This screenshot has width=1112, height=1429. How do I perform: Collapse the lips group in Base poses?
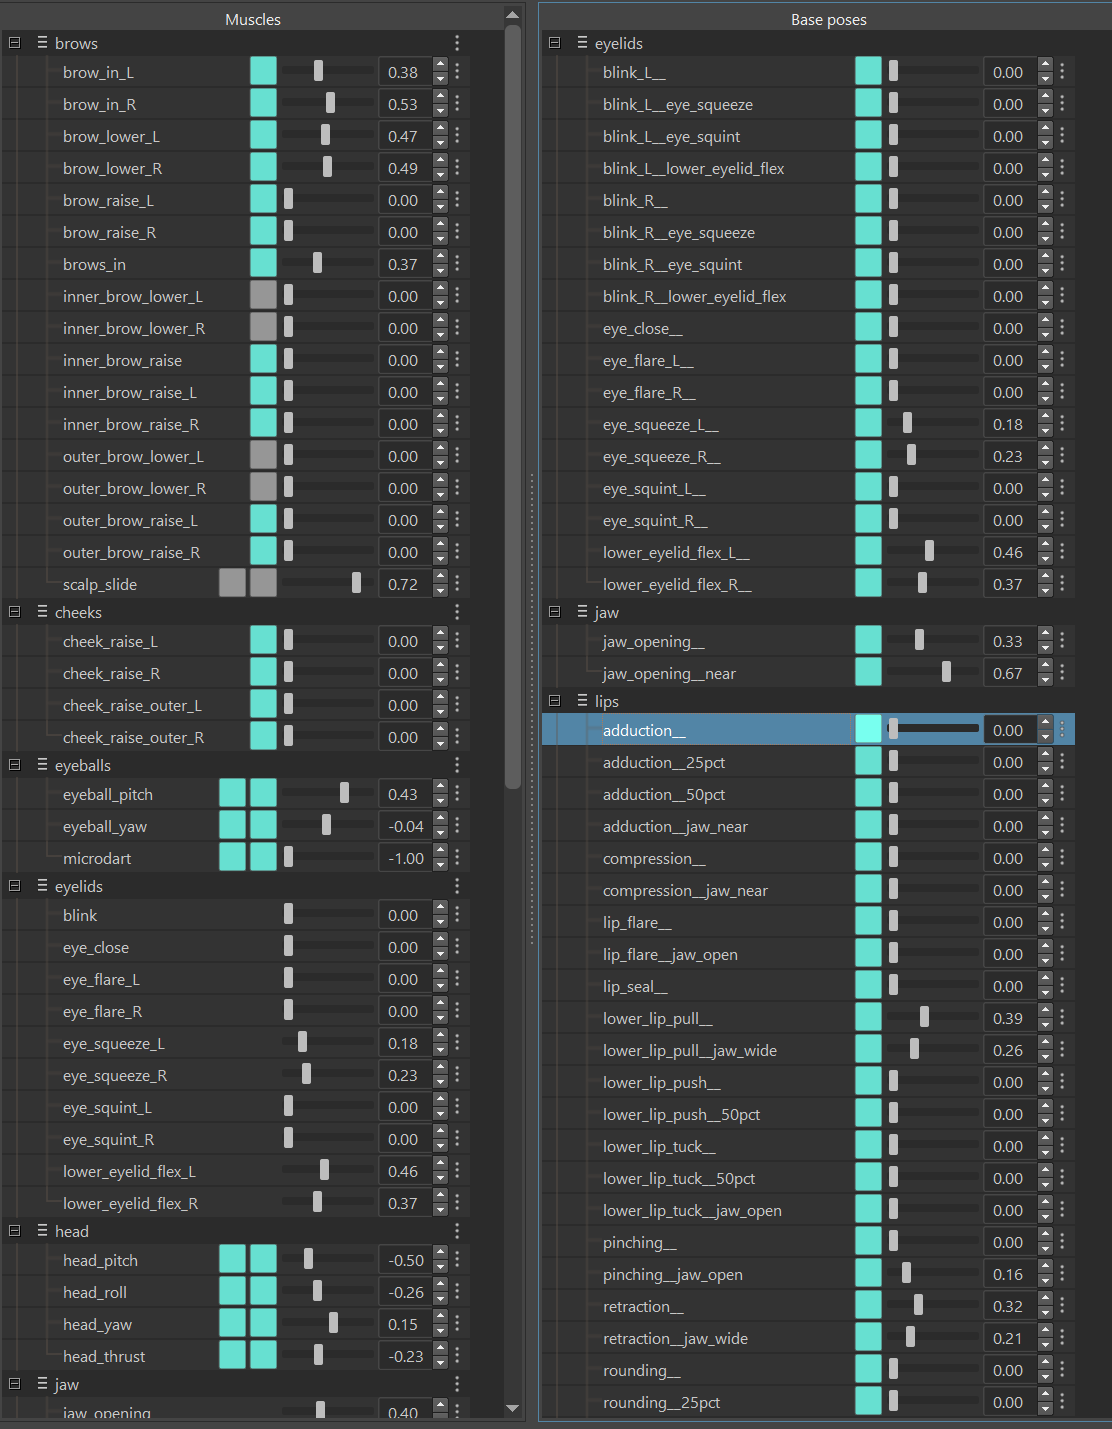(554, 701)
